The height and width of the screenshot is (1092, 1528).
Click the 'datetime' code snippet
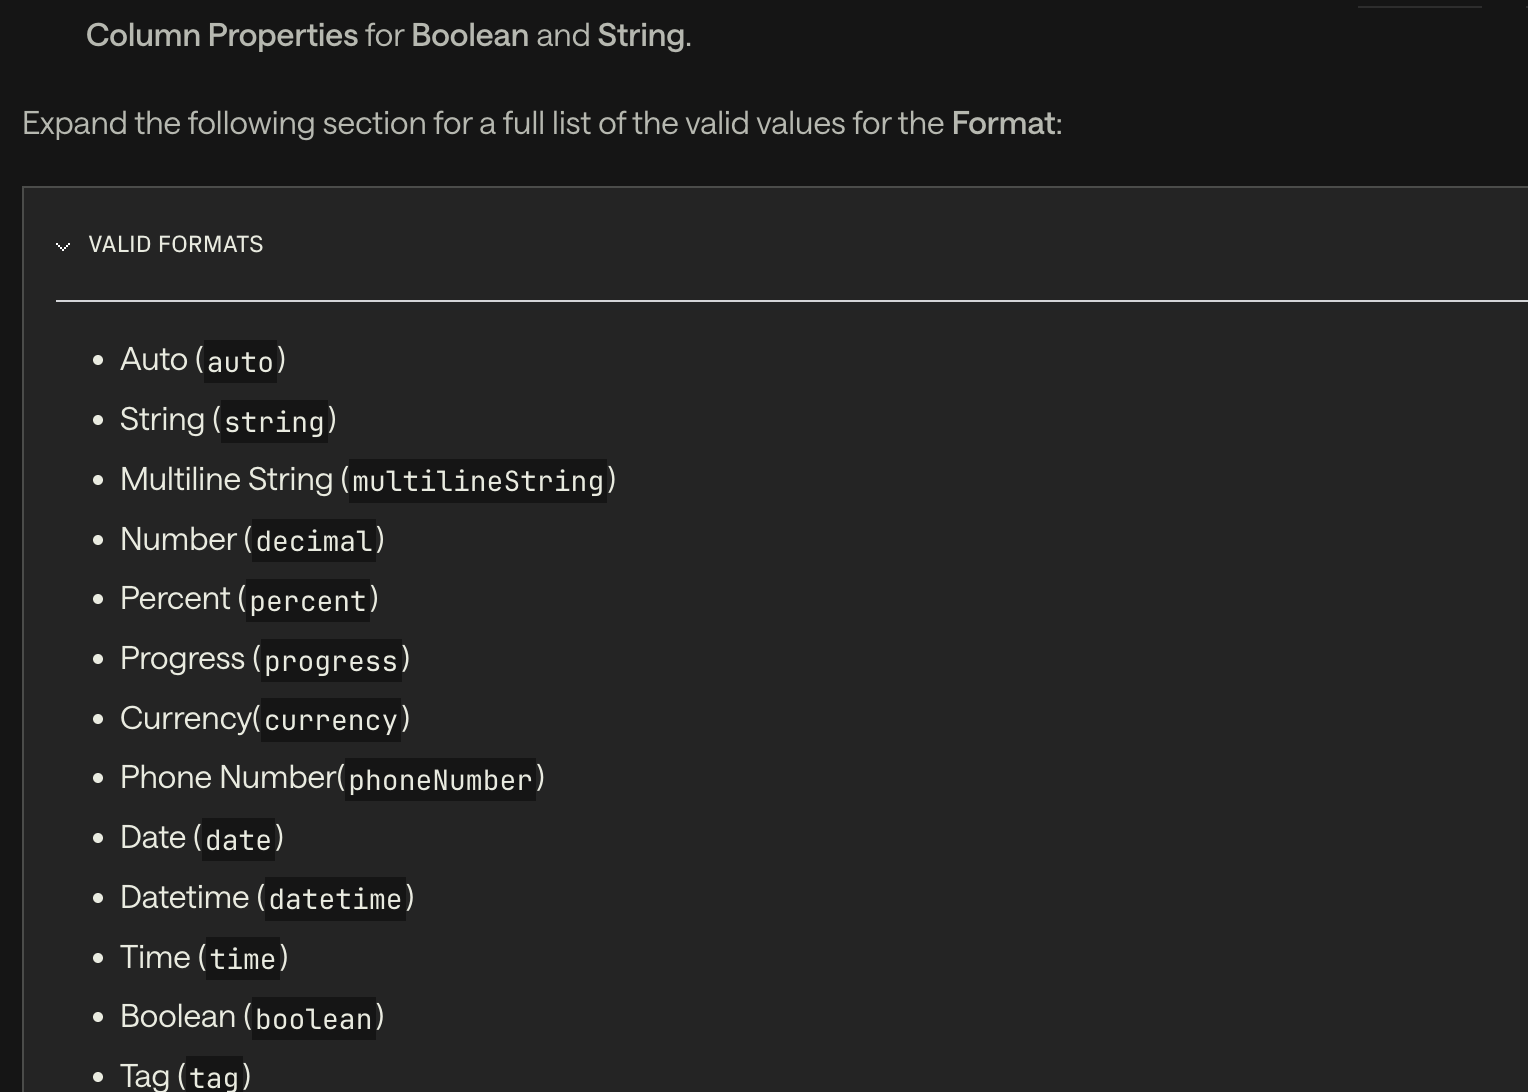pyautogui.click(x=335, y=899)
